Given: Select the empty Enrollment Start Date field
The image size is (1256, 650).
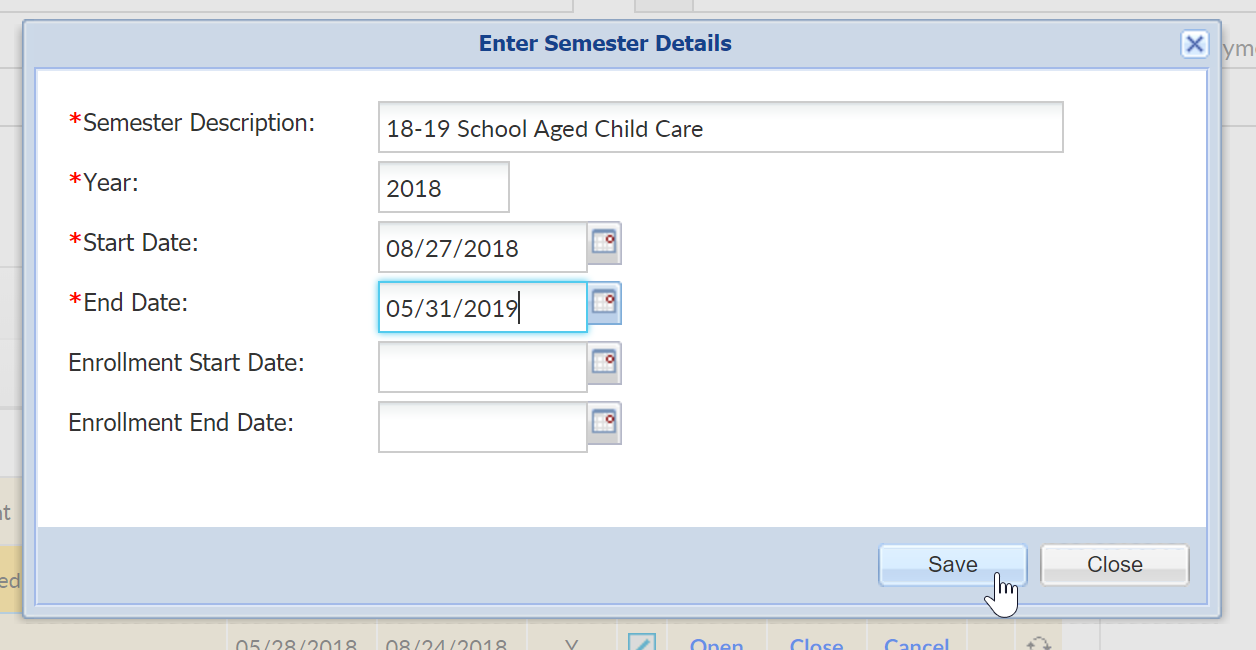Looking at the screenshot, I should pyautogui.click(x=482, y=368).
